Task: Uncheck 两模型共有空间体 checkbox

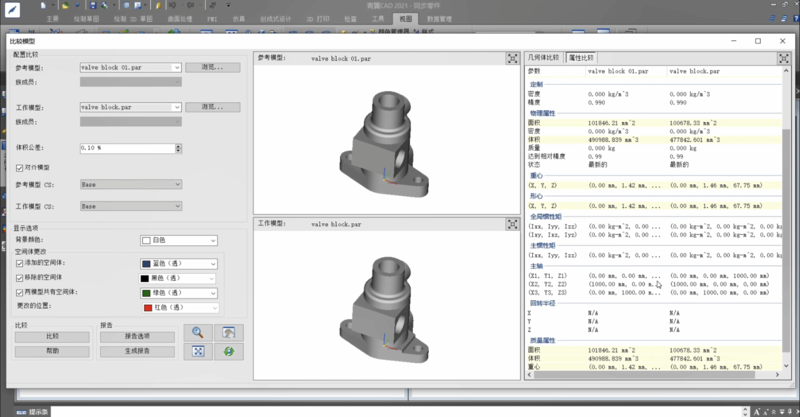Action: (20, 292)
